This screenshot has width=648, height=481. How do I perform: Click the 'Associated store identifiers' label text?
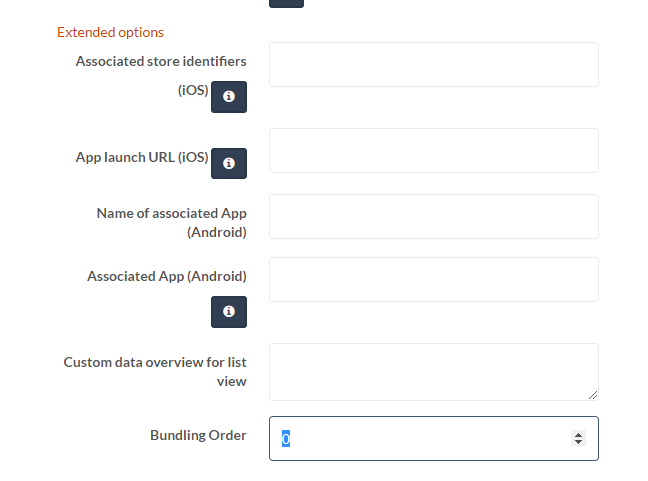click(x=161, y=61)
